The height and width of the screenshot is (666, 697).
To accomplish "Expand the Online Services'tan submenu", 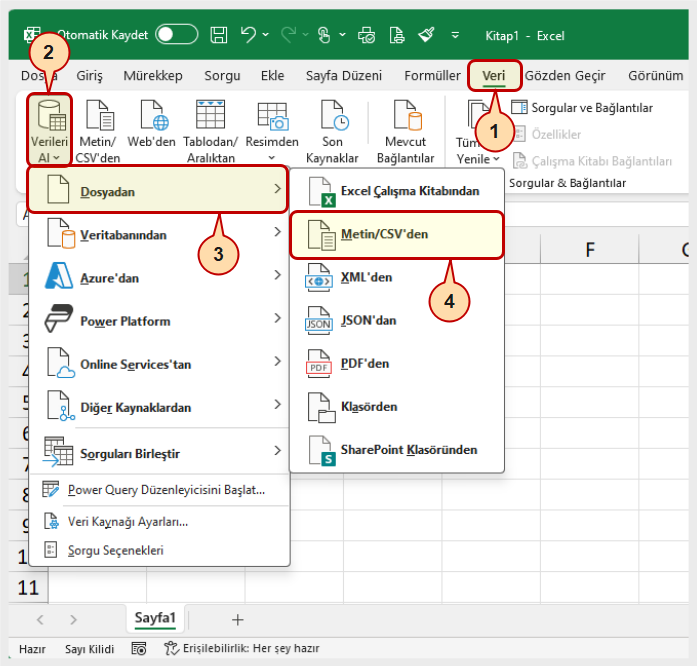I will (160, 363).
